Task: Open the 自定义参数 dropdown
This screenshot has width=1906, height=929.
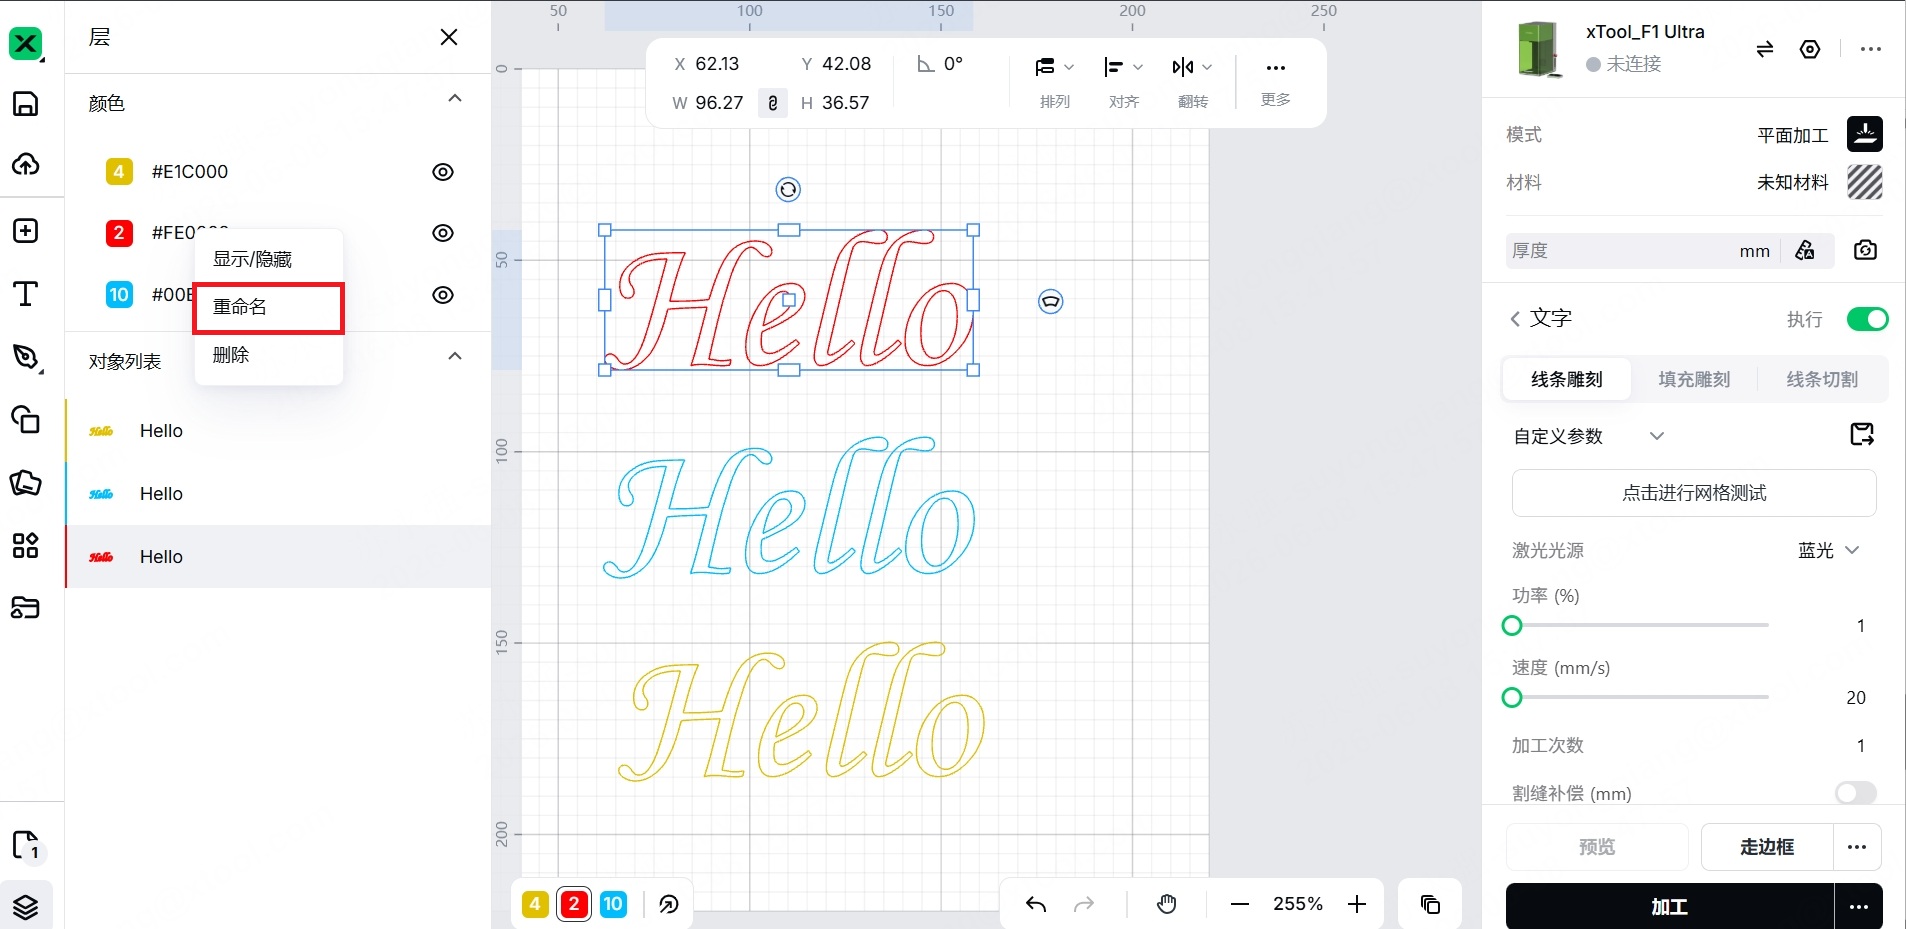Action: tap(1589, 436)
